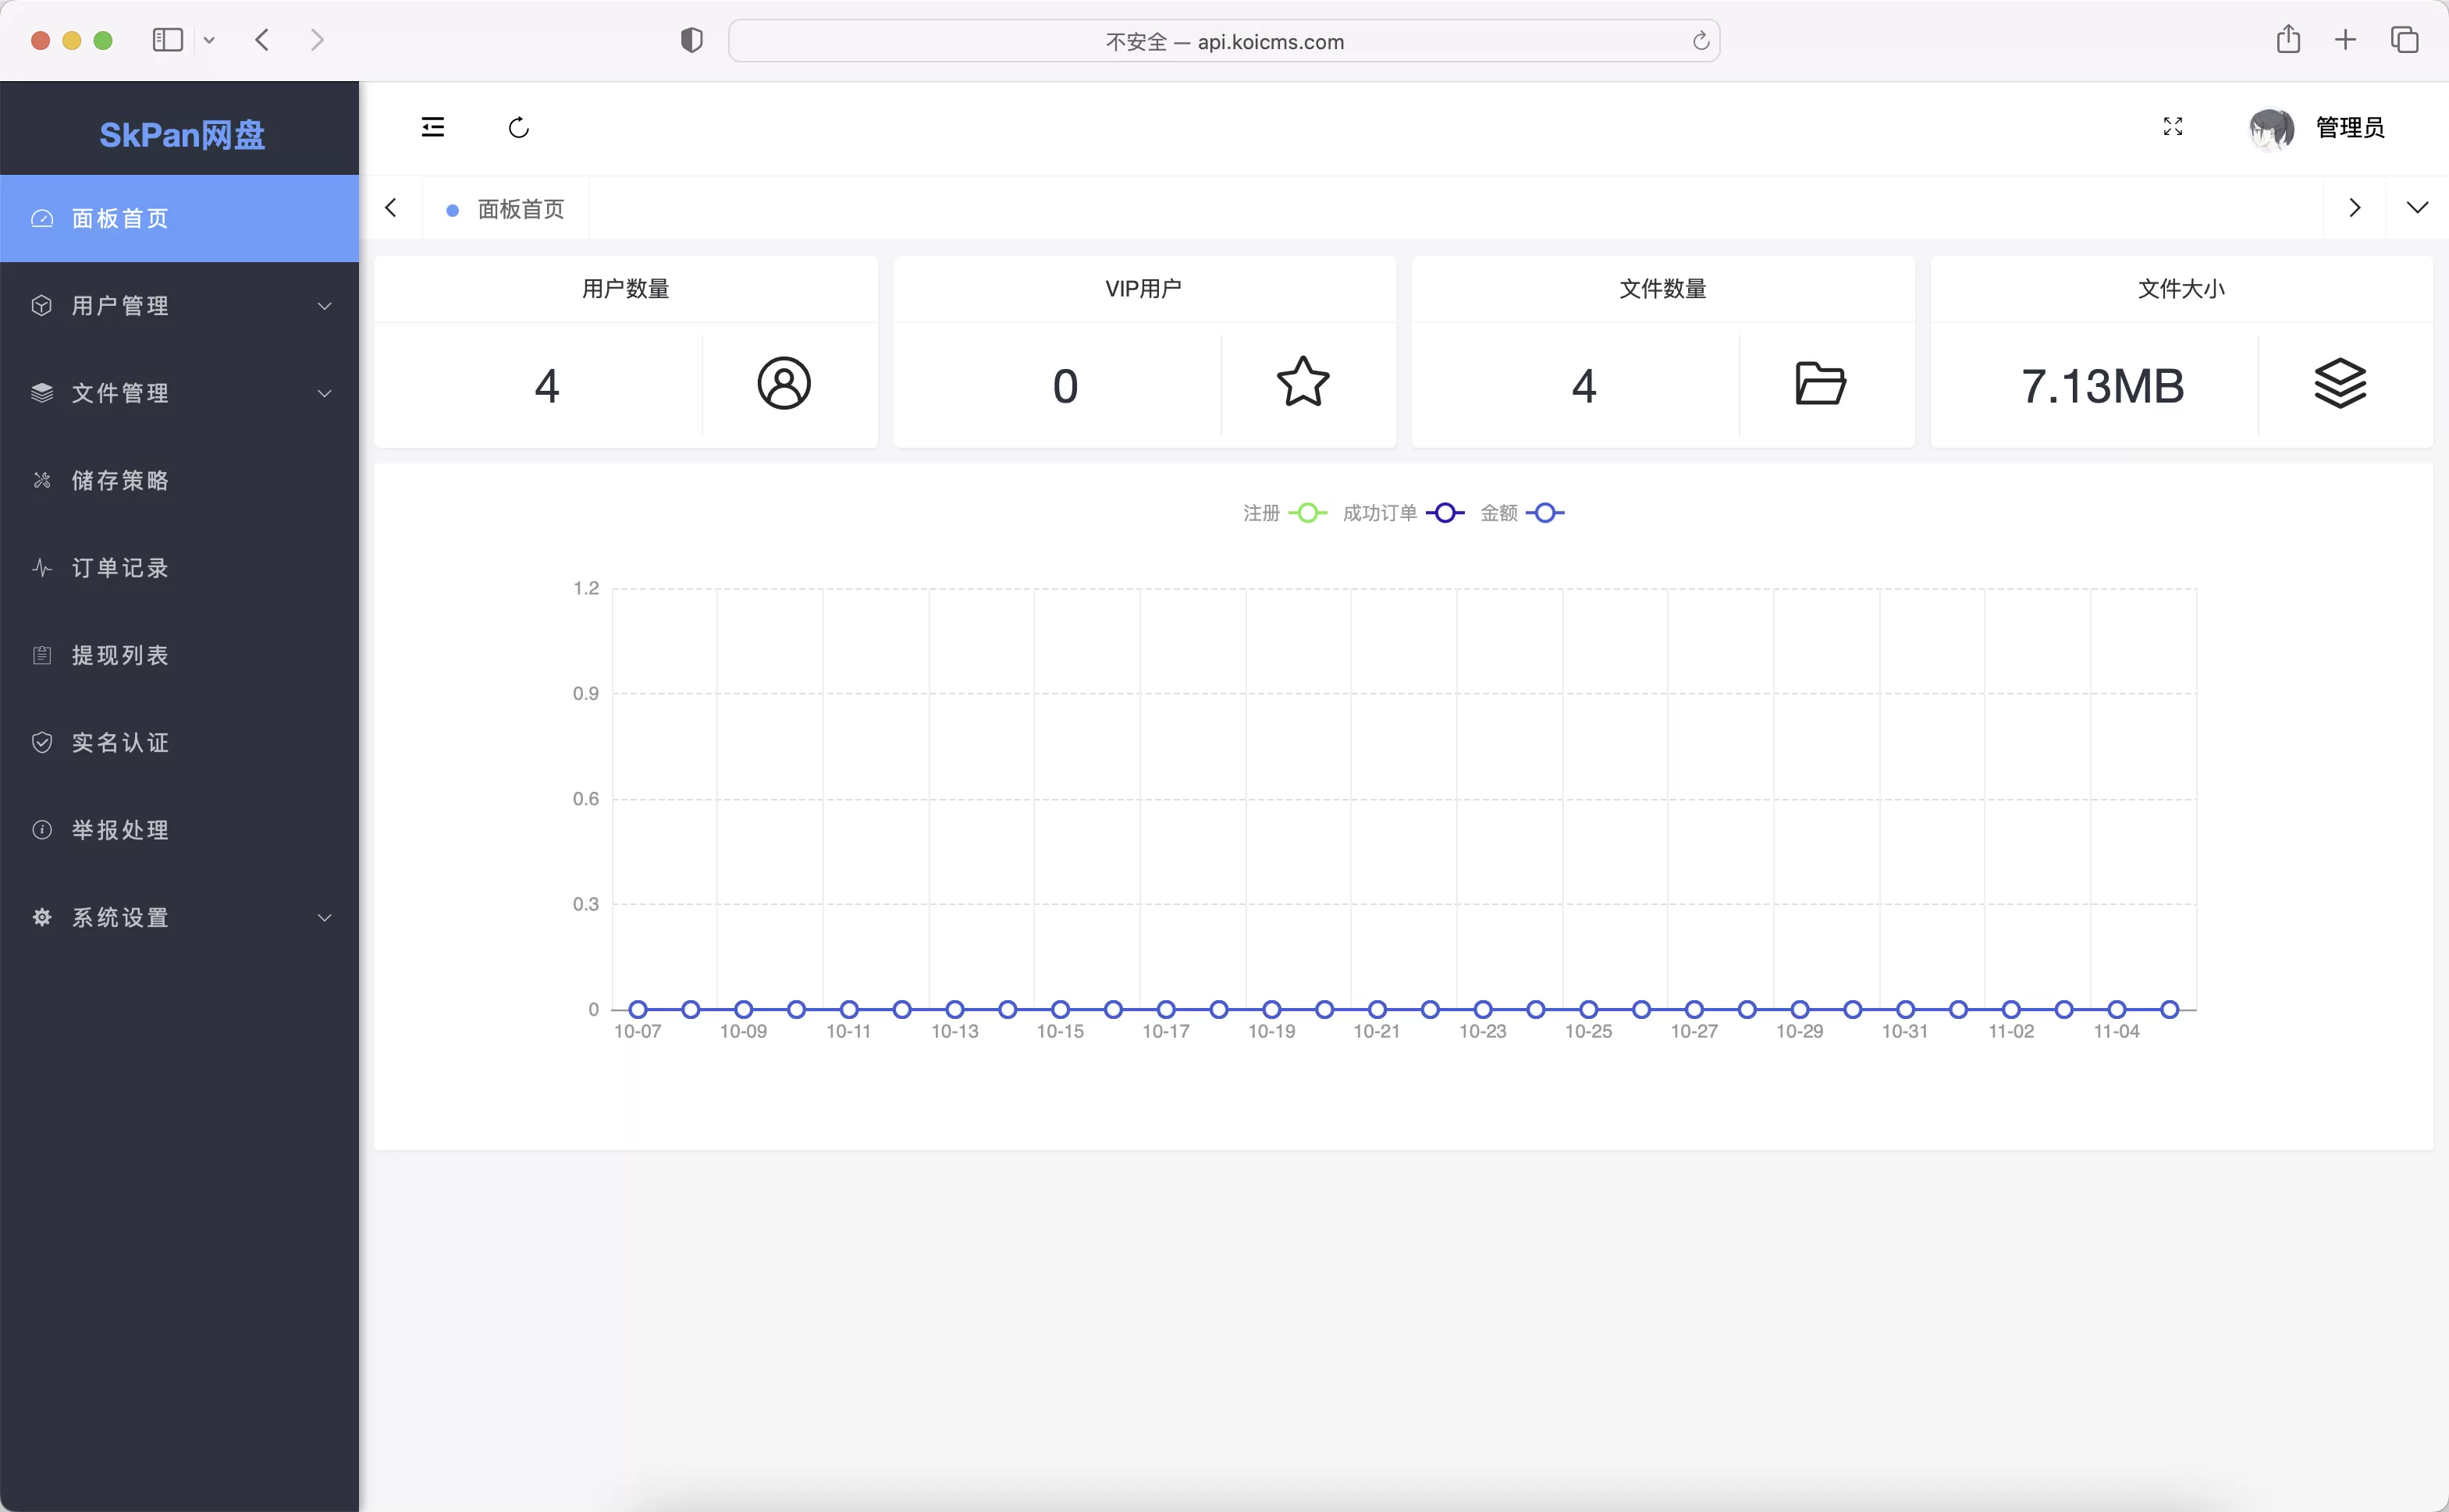
Task: Show Safari tab overview
Action: [2404, 40]
